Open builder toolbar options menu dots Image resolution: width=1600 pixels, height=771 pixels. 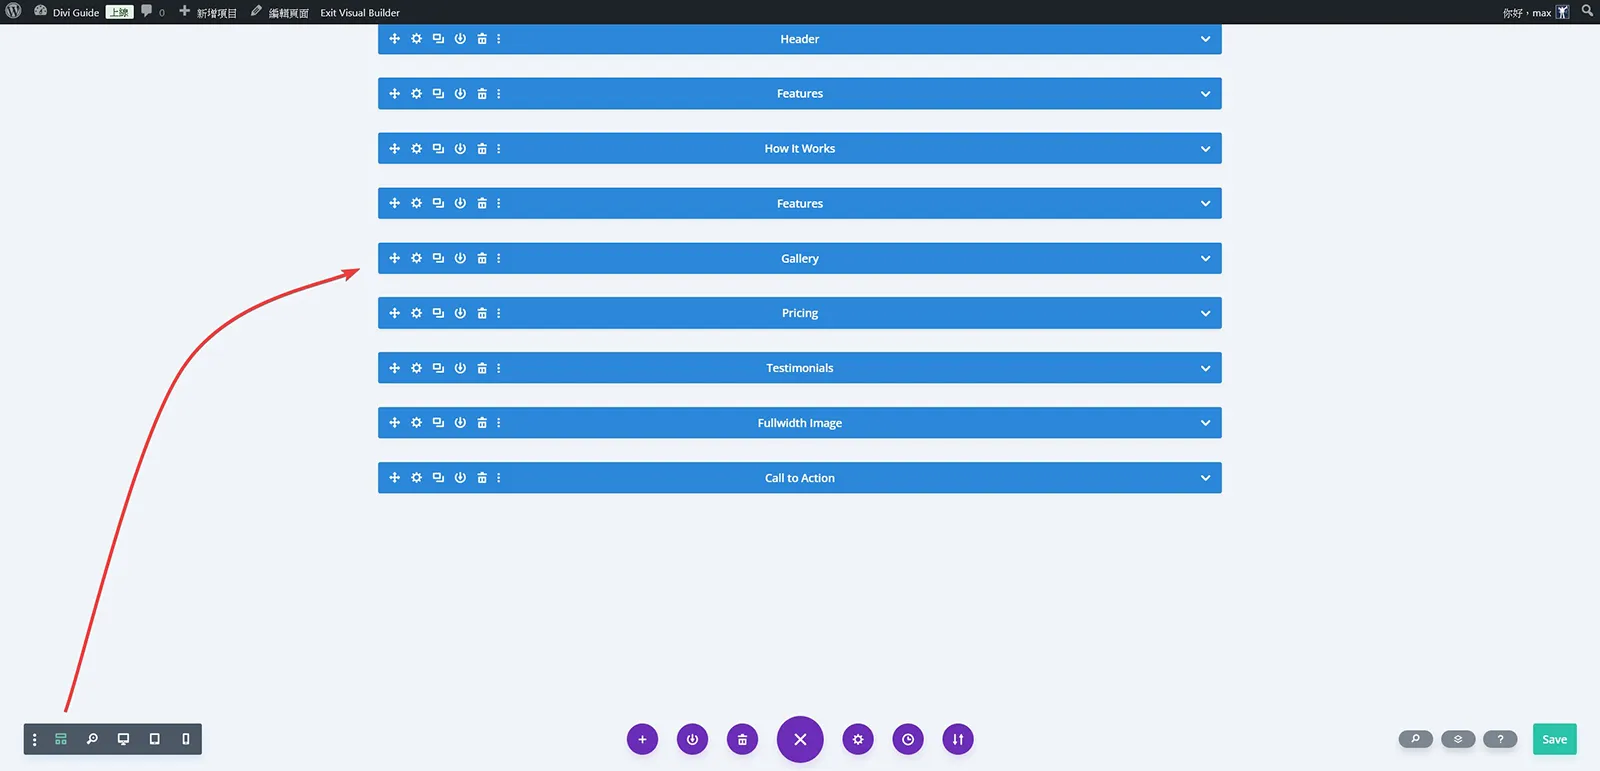coord(34,739)
